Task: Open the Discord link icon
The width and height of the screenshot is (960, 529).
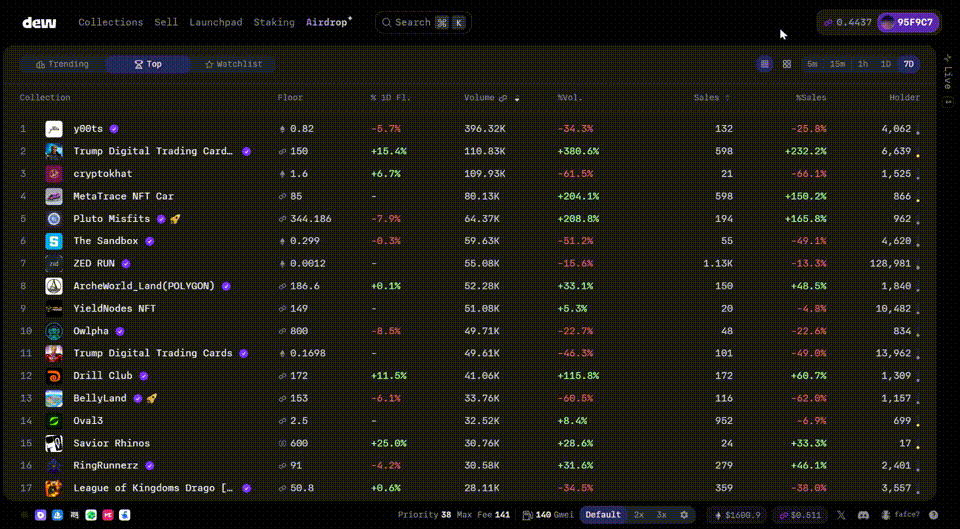Action: [863, 515]
